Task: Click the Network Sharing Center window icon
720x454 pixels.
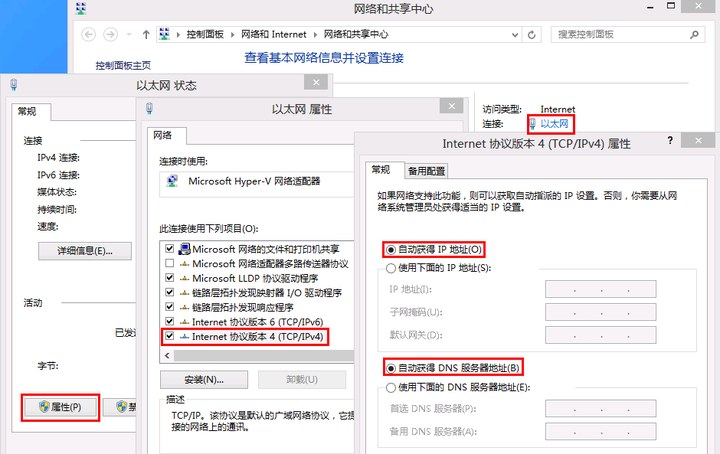Action: click(81, 8)
